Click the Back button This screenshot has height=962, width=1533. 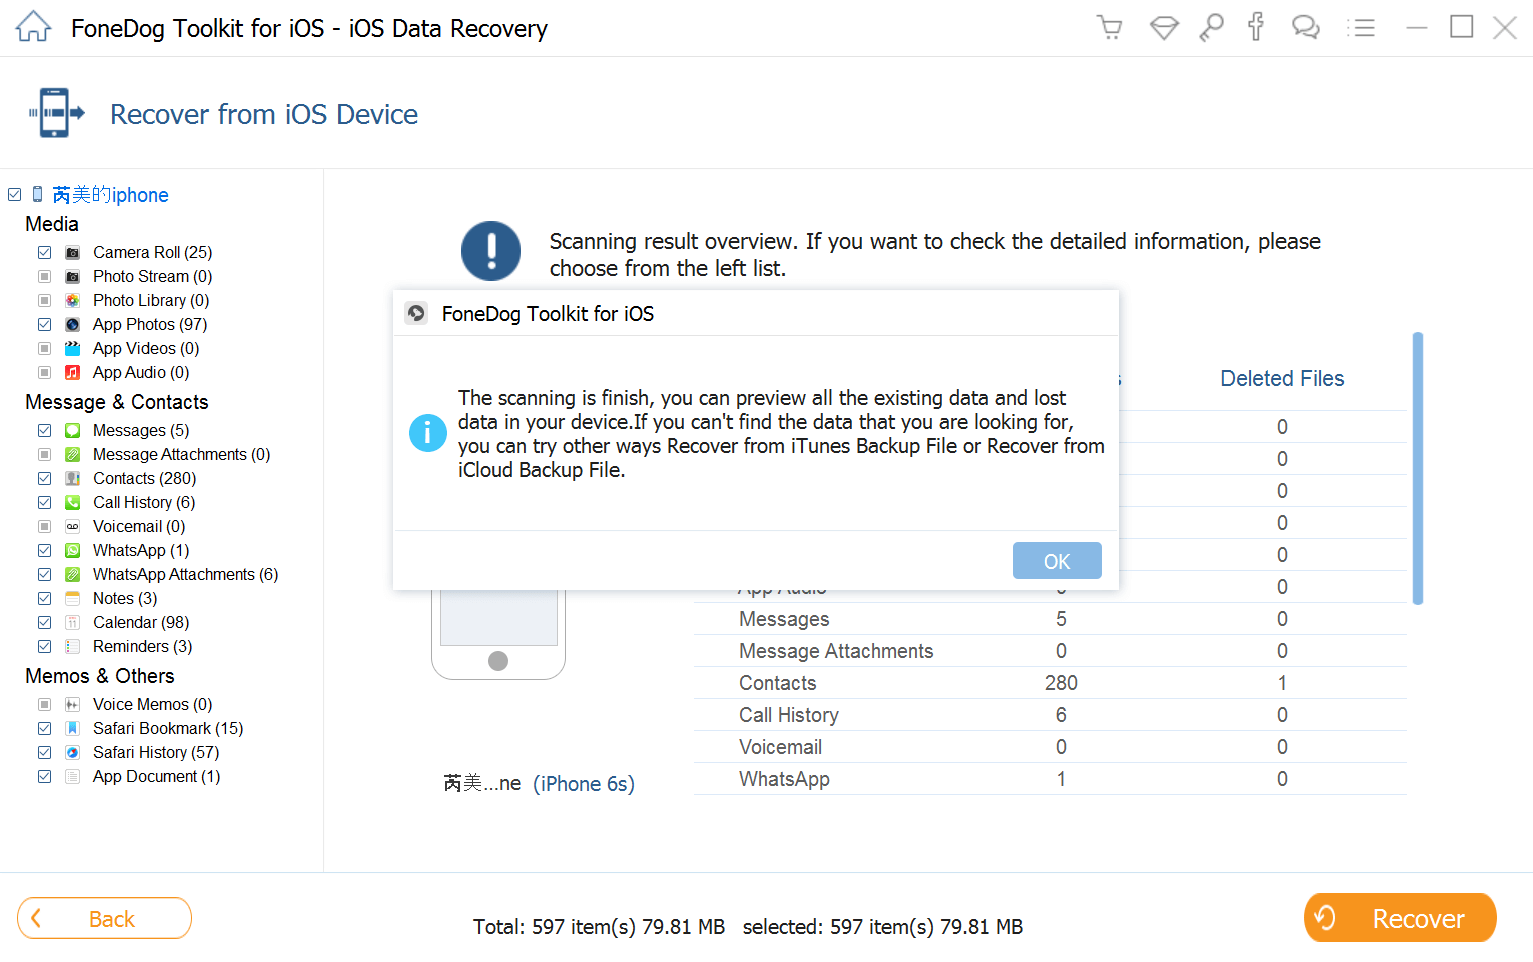tap(104, 918)
